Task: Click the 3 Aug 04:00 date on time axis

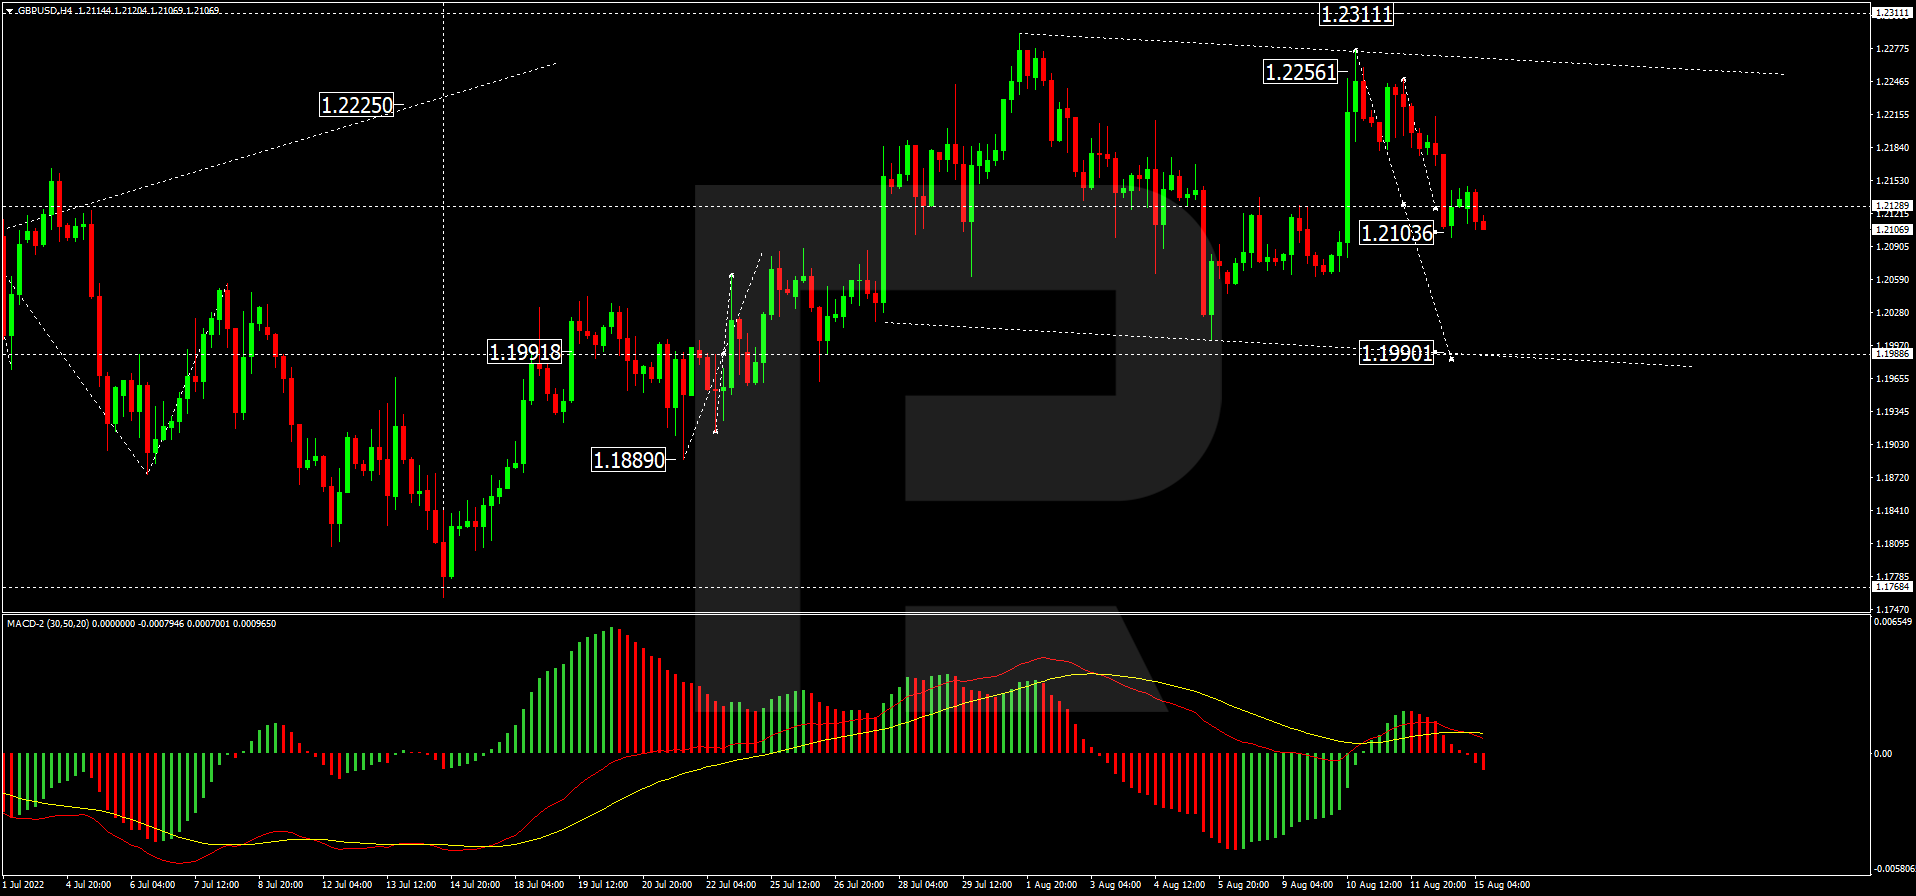Action: [x=1115, y=885]
